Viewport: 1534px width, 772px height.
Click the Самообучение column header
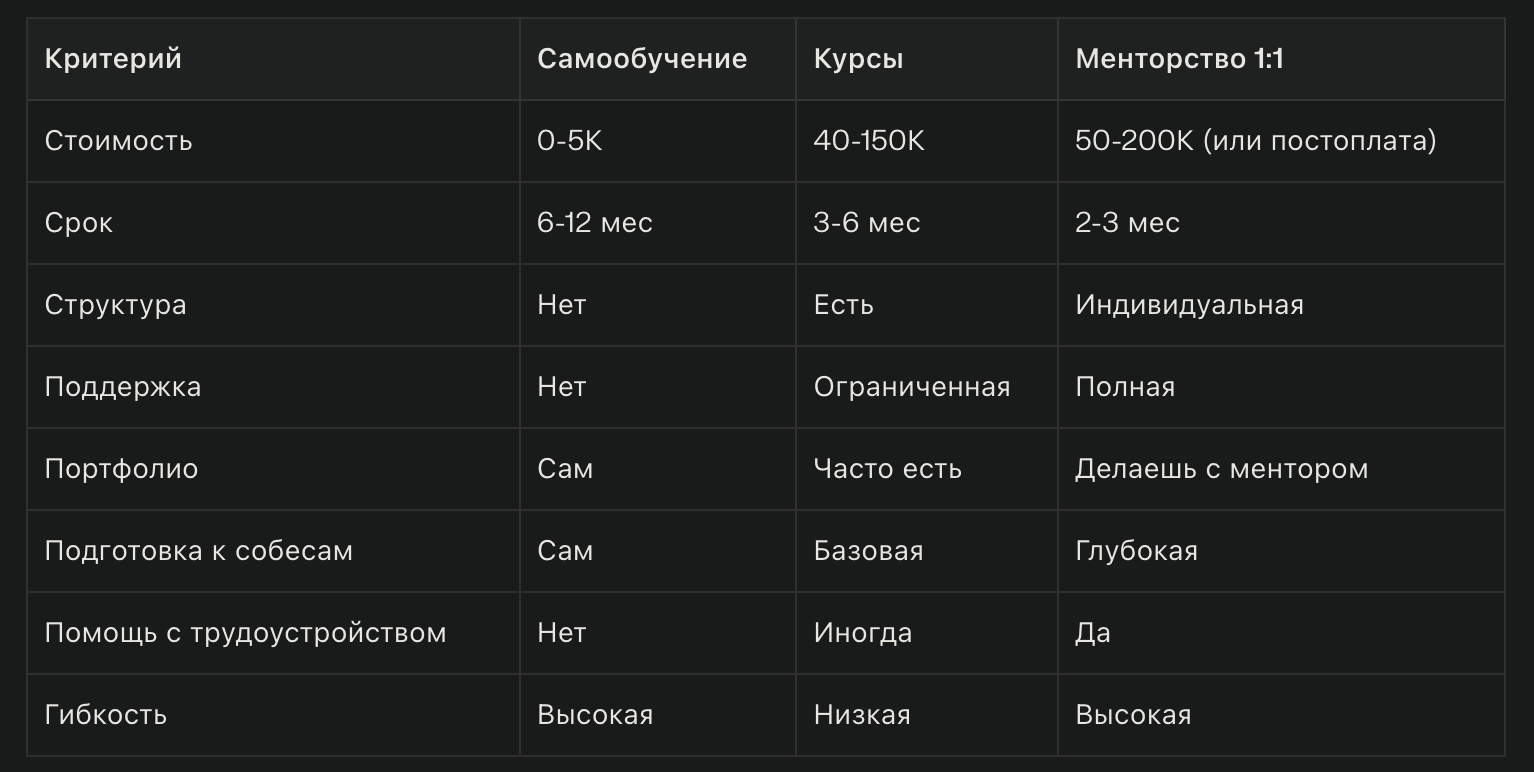[x=641, y=59]
